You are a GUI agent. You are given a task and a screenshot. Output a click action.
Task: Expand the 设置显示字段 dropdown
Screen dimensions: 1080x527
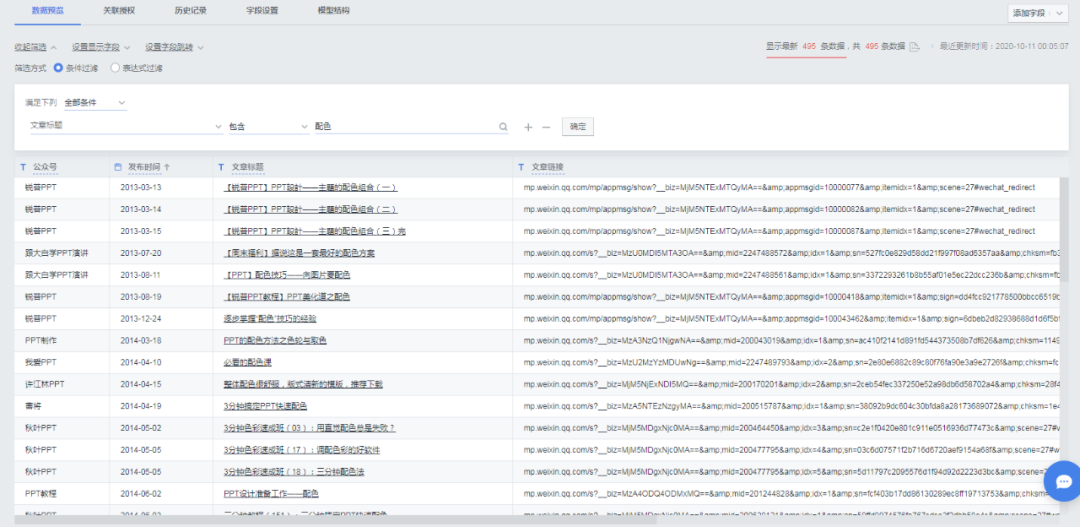click(x=101, y=48)
